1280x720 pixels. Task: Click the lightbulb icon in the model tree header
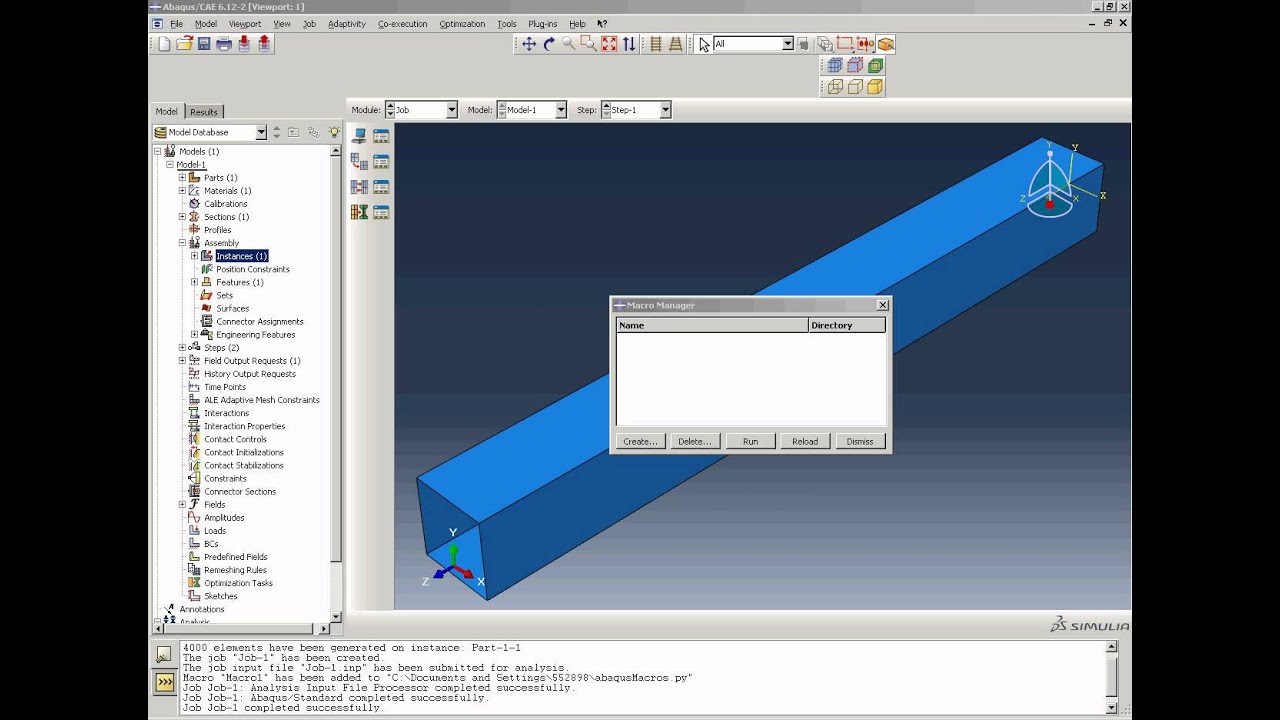coord(334,132)
